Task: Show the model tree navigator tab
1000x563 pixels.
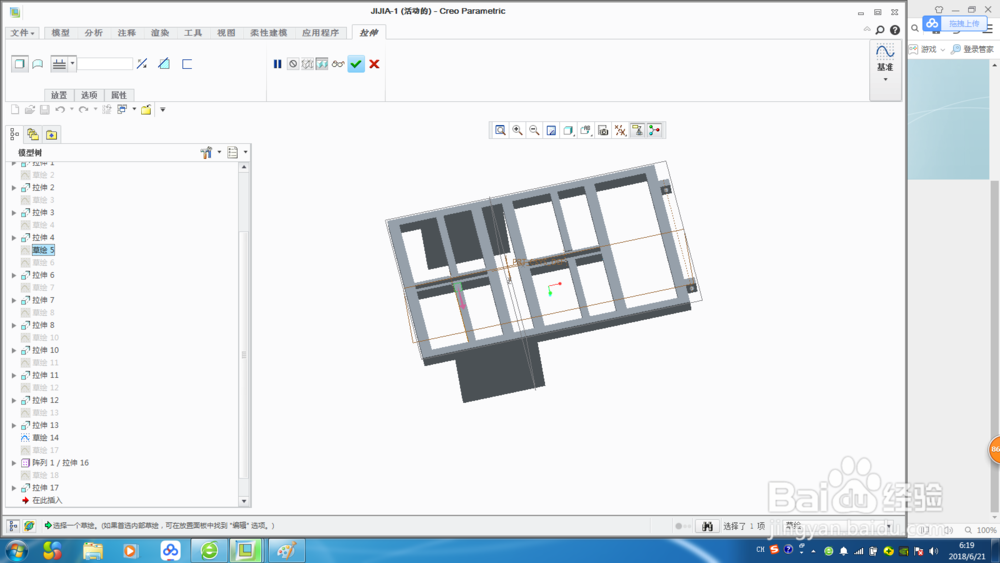Action: 14,135
